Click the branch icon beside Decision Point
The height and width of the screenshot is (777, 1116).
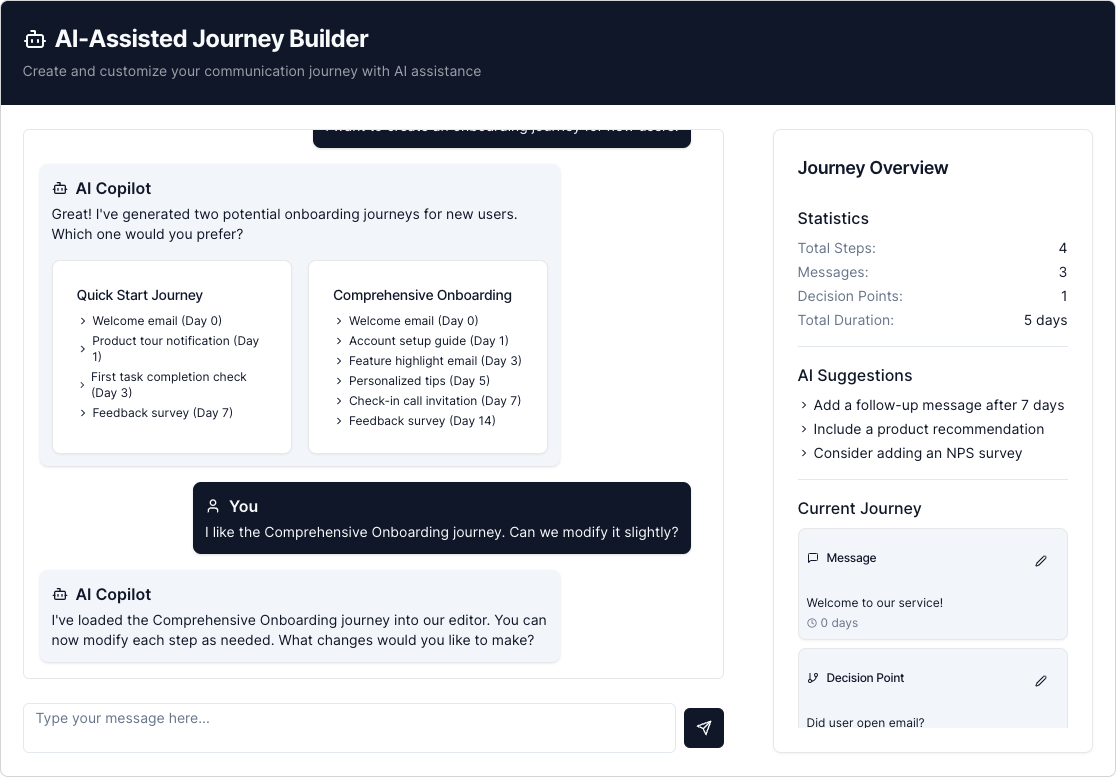tap(812, 678)
